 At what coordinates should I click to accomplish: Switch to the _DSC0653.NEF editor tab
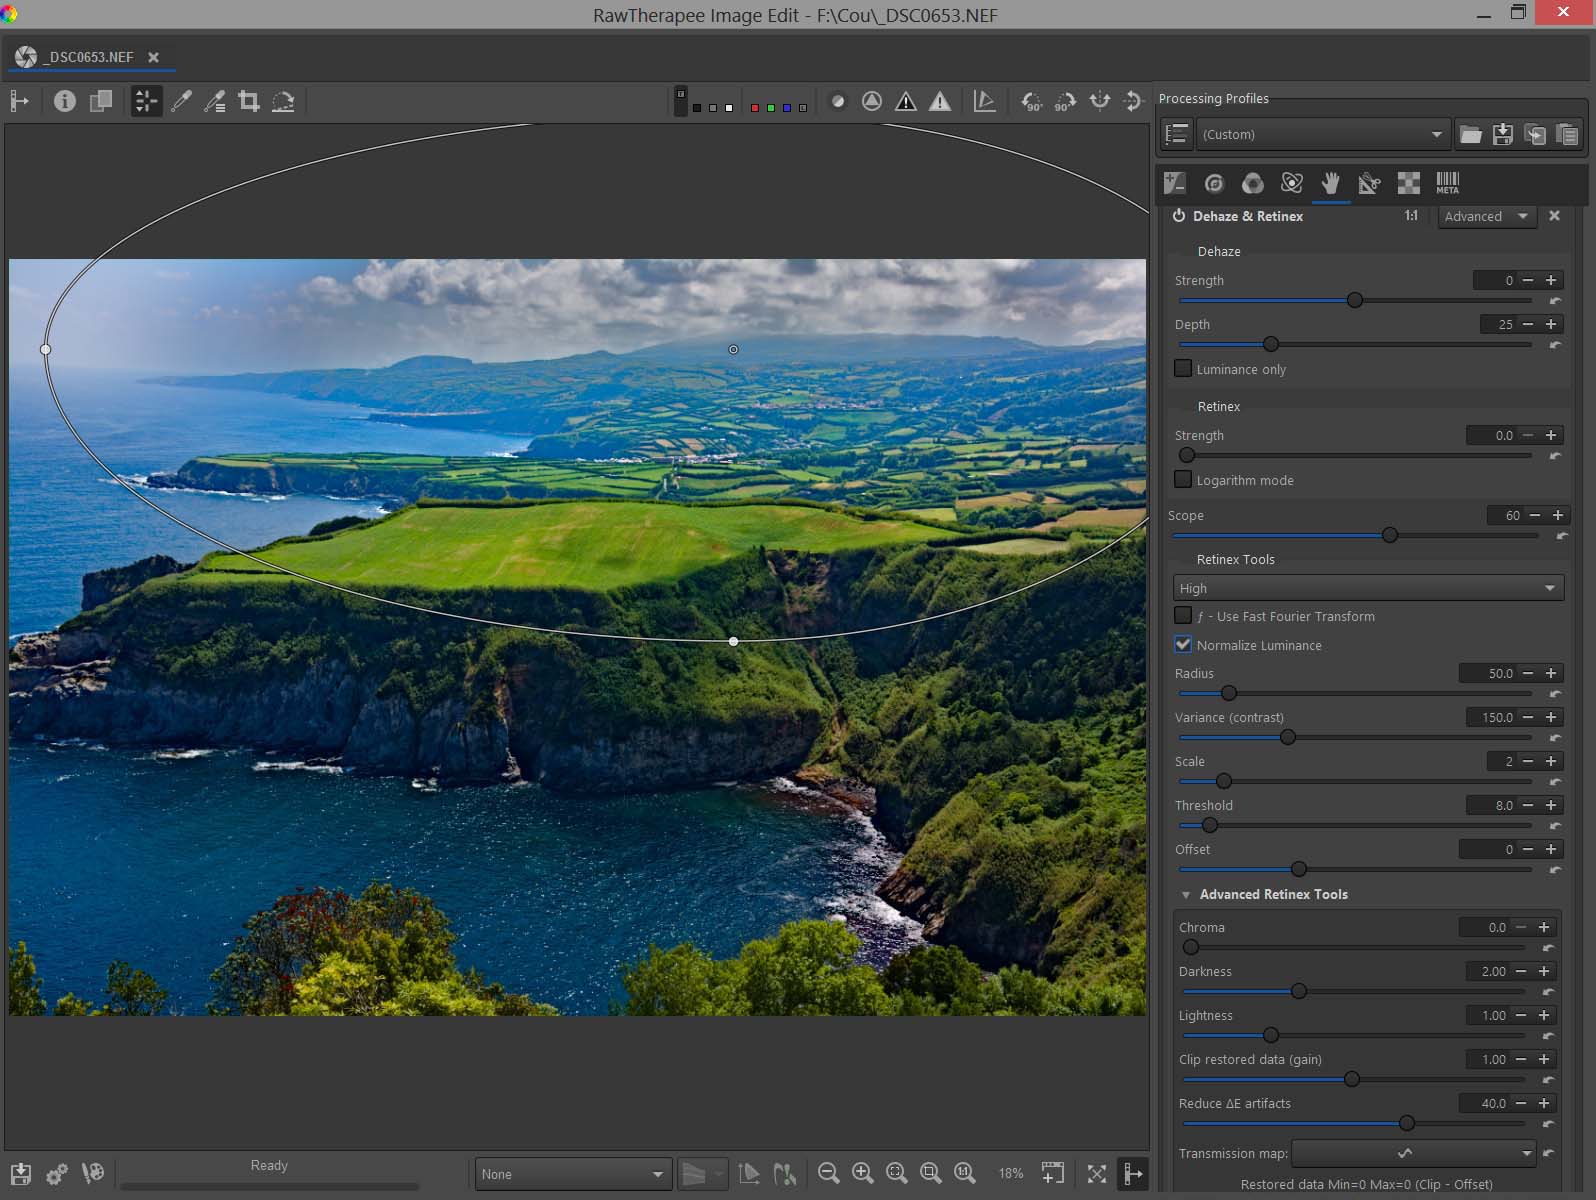pyautogui.click(x=88, y=57)
